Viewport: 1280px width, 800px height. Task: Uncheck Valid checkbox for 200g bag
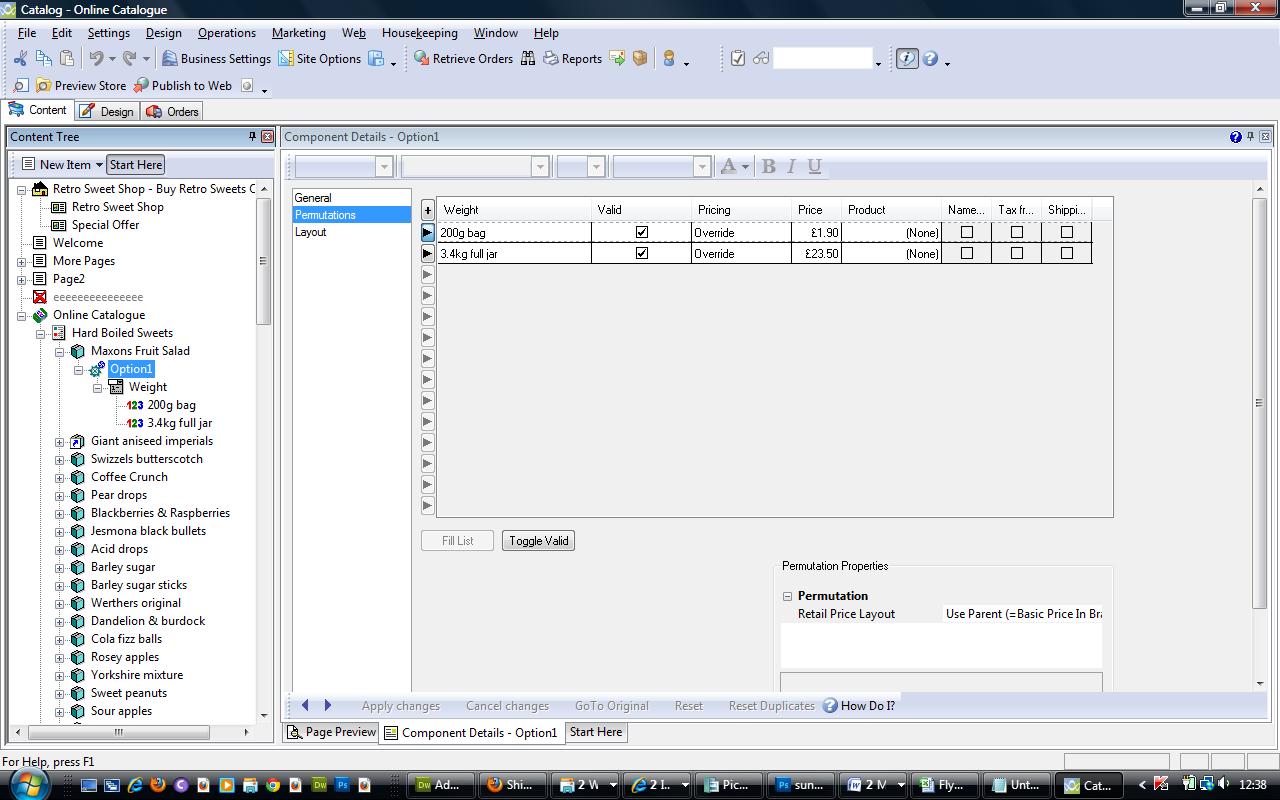coord(642,232)
